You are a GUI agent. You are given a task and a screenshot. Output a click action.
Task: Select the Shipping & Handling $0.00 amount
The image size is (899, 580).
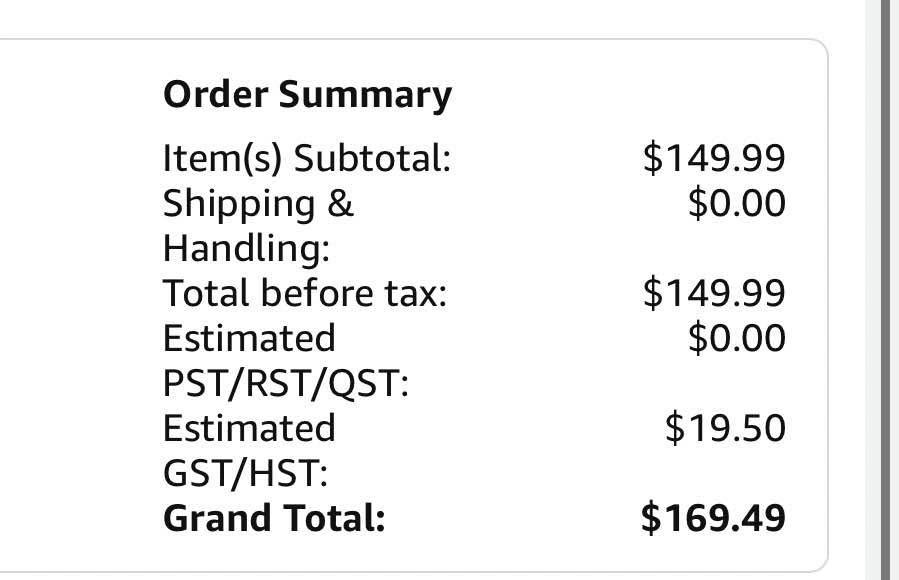click(x=737, y=203)
